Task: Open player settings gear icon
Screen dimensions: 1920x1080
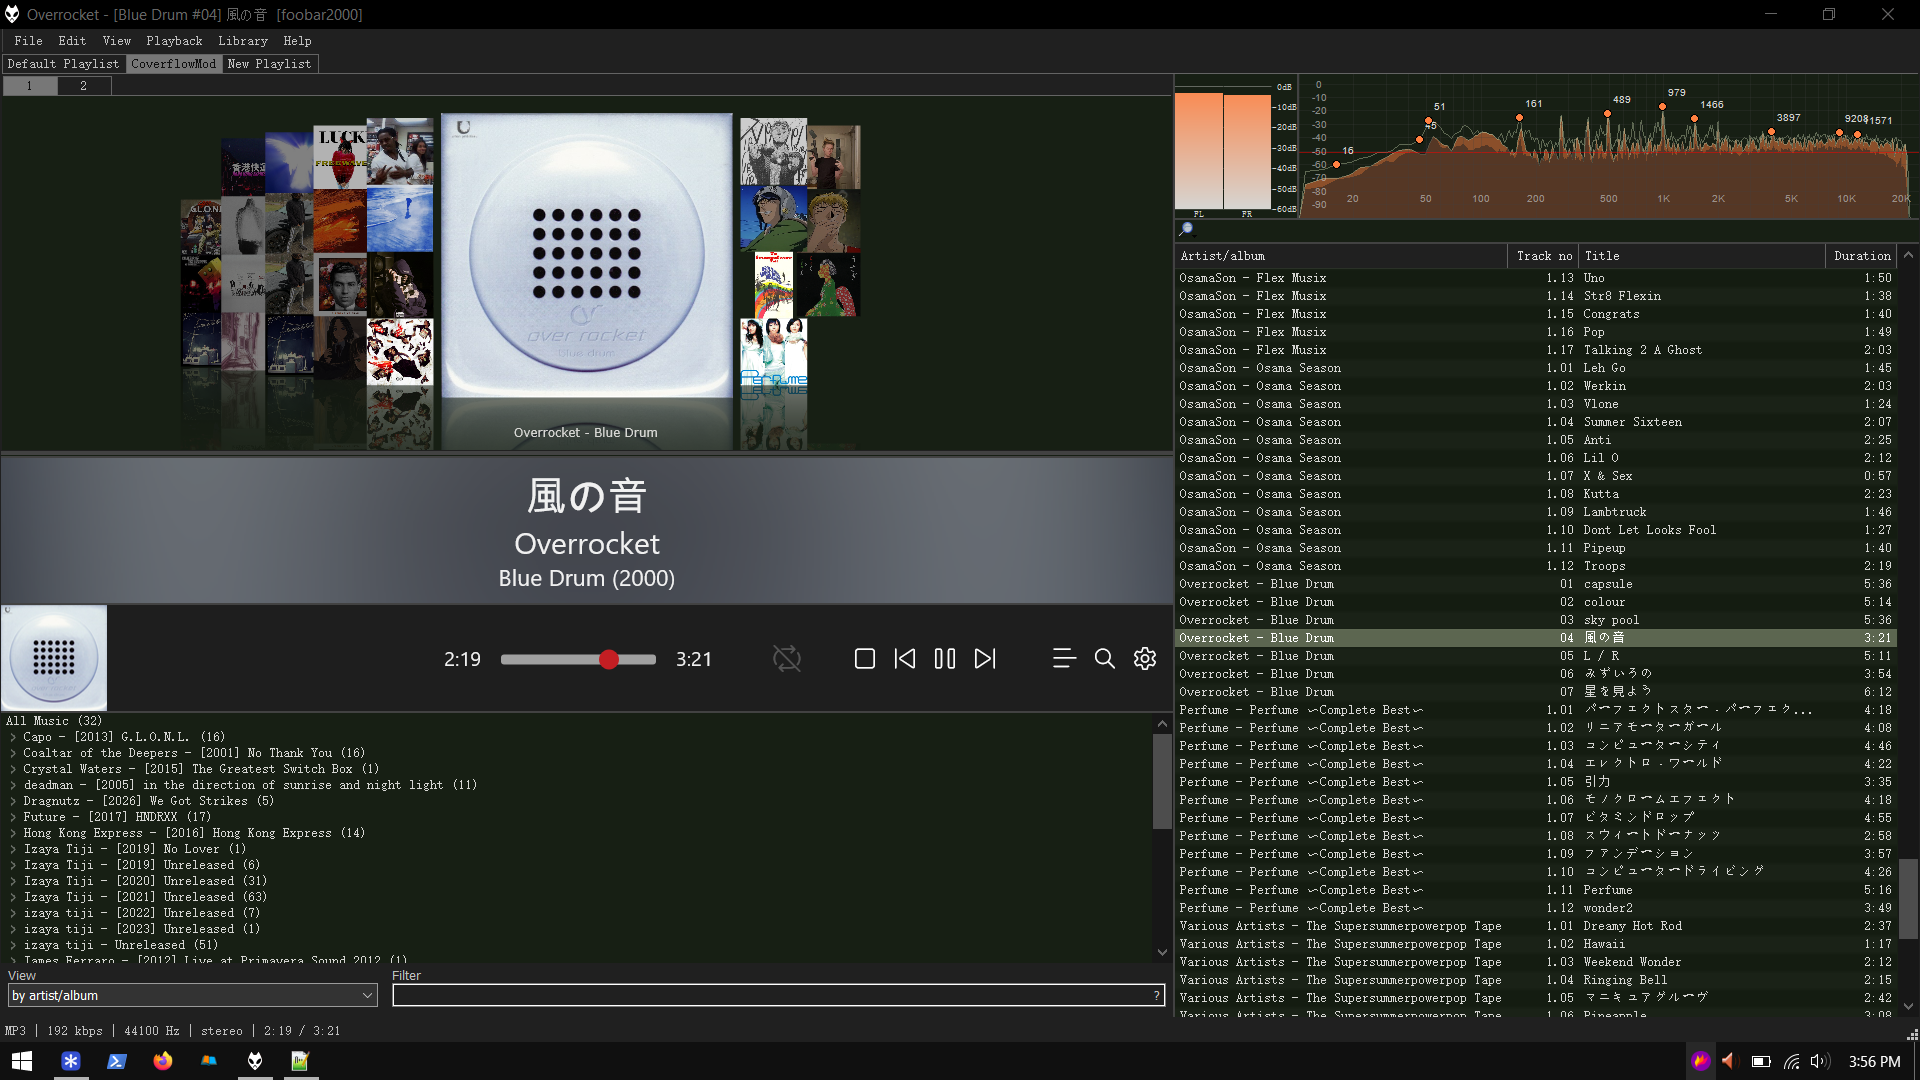Action: click(x=1145, y=659)
